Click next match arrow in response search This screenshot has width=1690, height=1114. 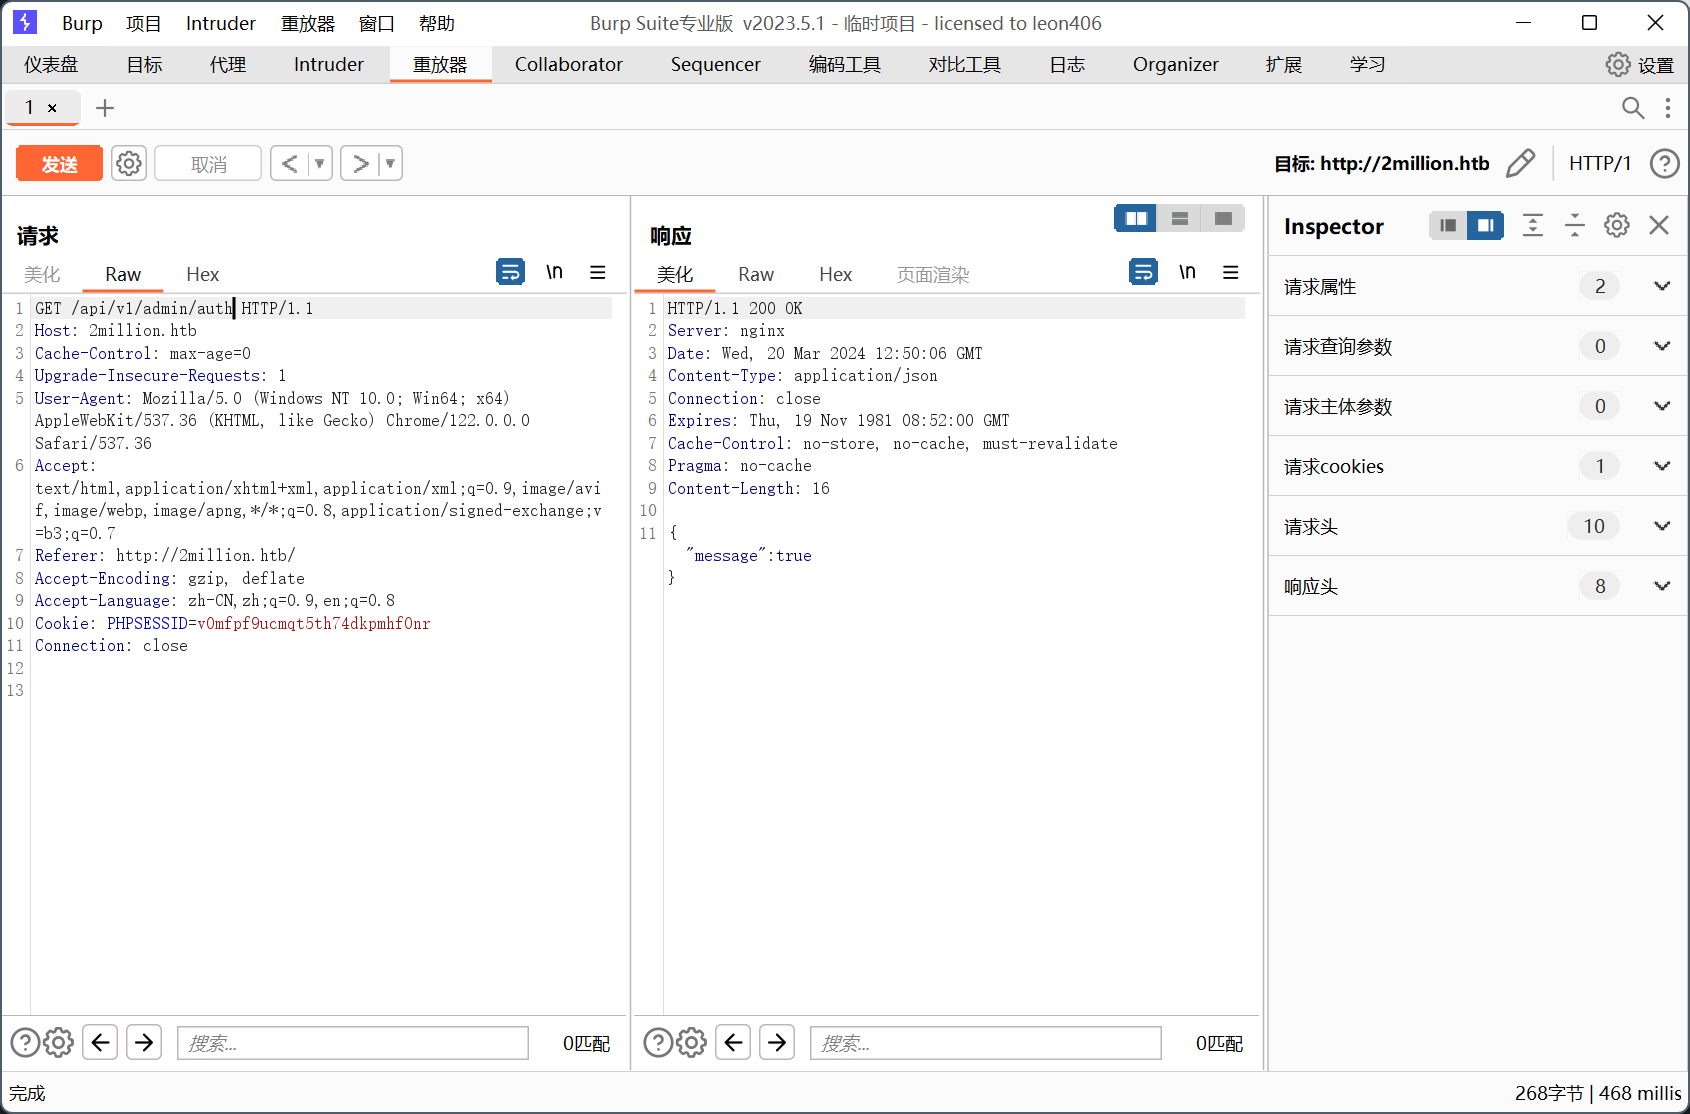pos(777,1043)
